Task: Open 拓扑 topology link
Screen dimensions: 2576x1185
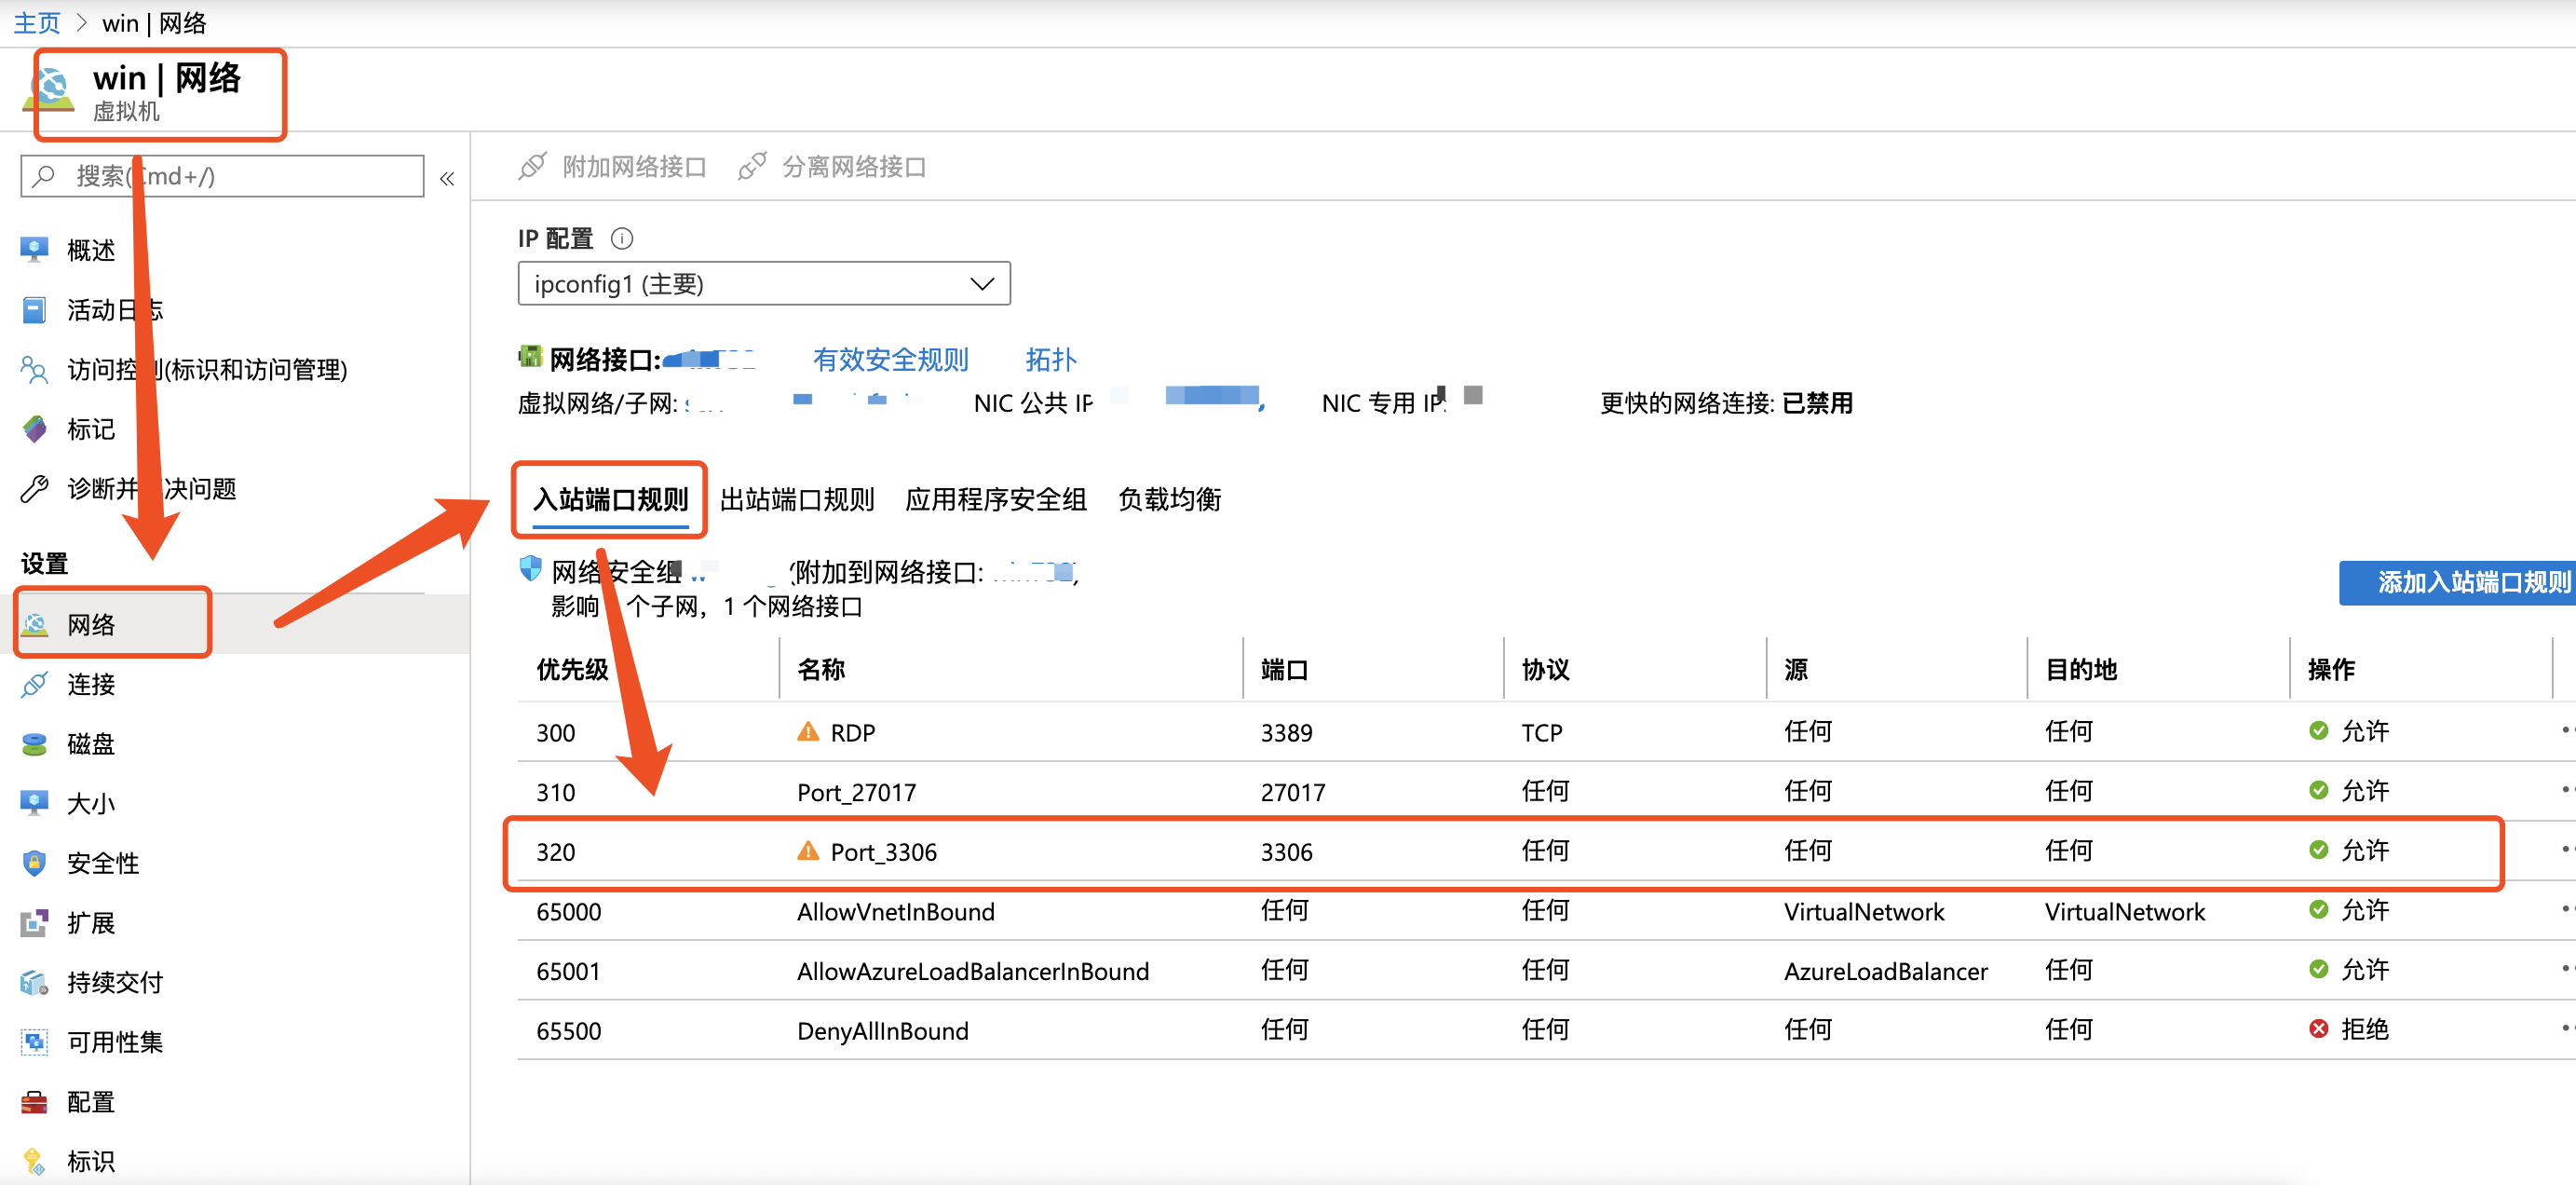Action: 1050,359
